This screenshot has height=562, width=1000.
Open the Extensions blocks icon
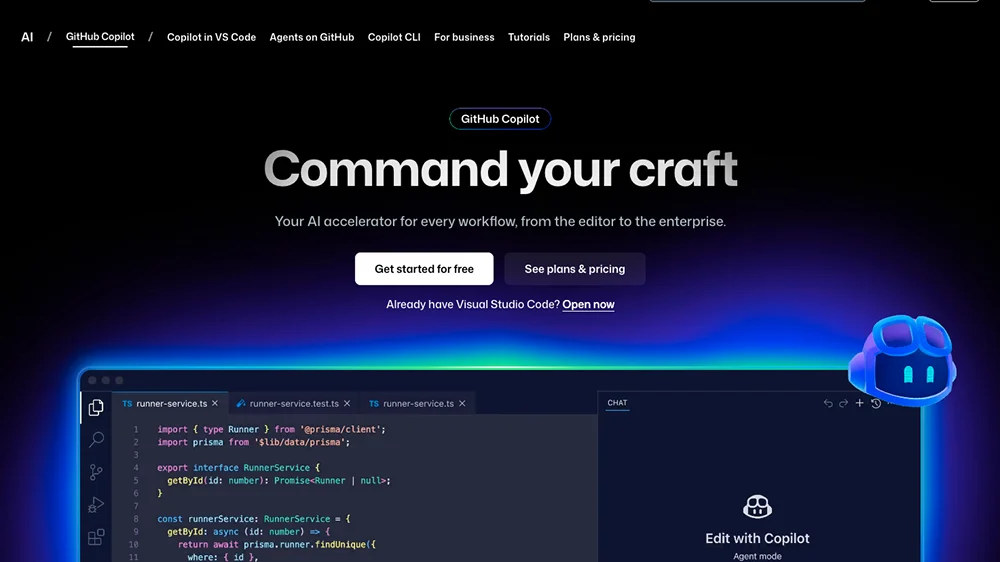(96, 537)
